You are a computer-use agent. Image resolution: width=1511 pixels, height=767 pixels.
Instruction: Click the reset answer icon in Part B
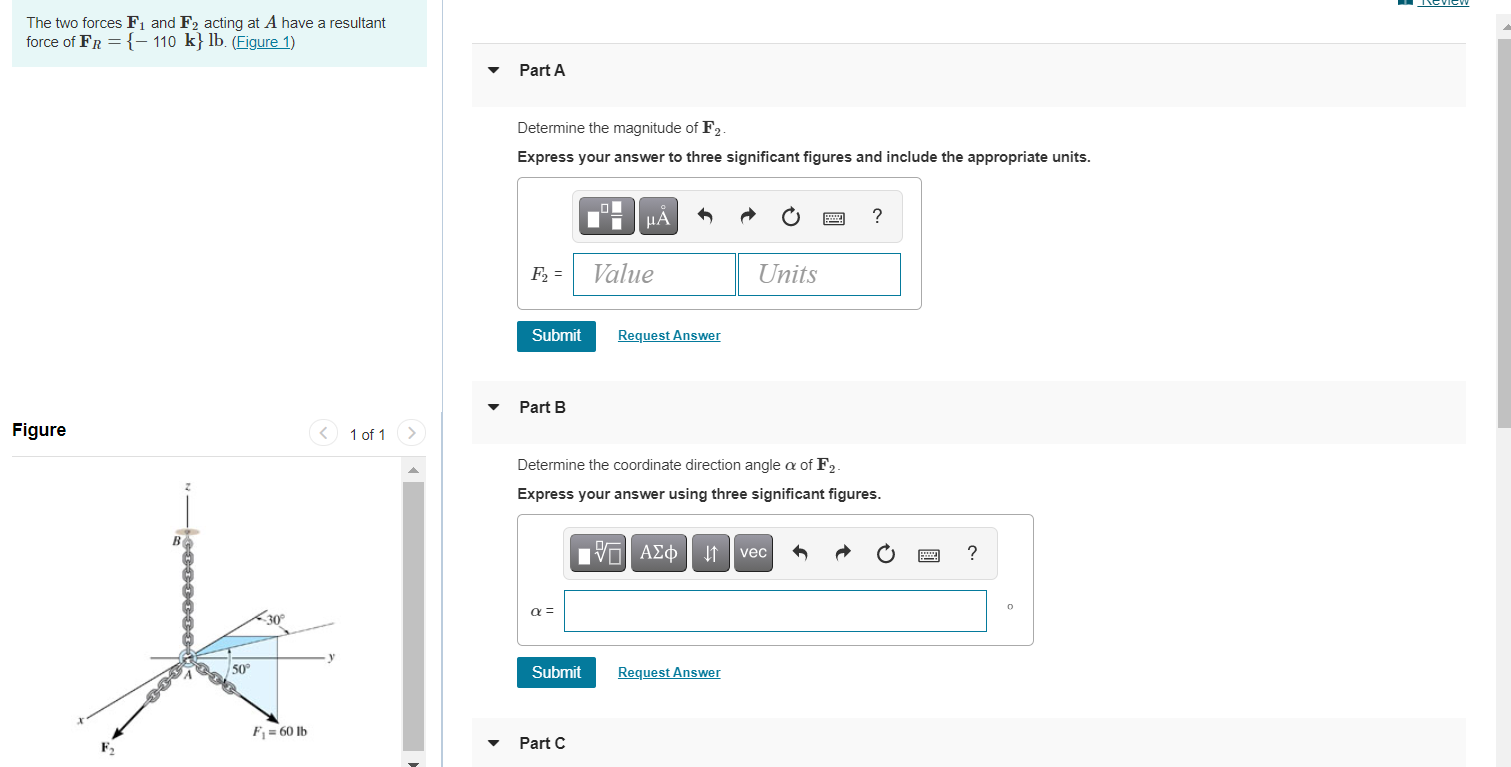pos(885,553)
